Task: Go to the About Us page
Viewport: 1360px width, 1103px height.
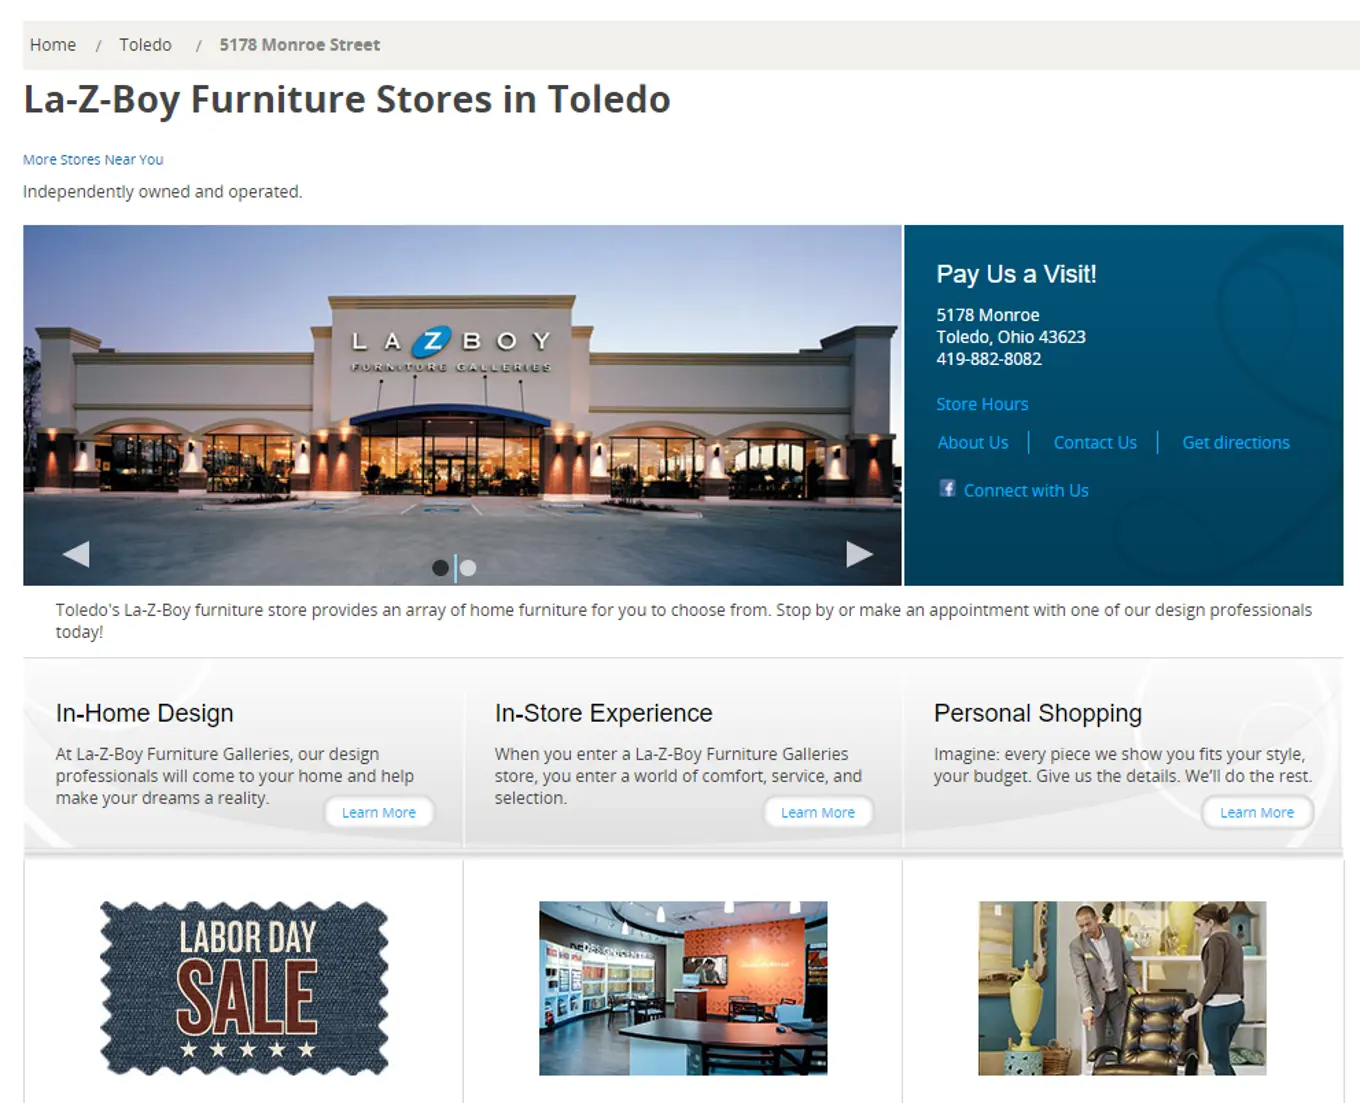Action: [x=973, y=442]
